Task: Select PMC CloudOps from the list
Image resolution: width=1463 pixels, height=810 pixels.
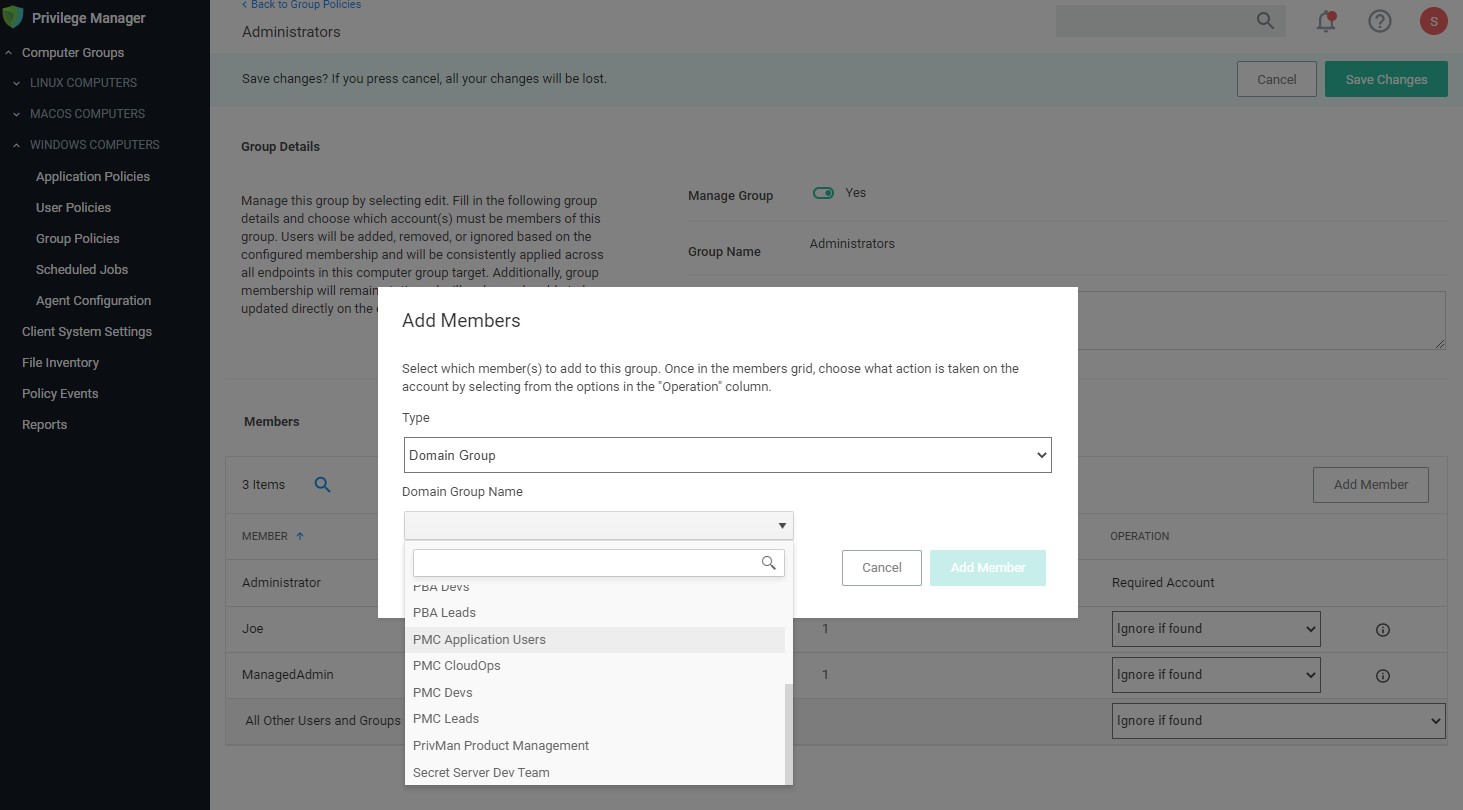Action: pos(595,666)
